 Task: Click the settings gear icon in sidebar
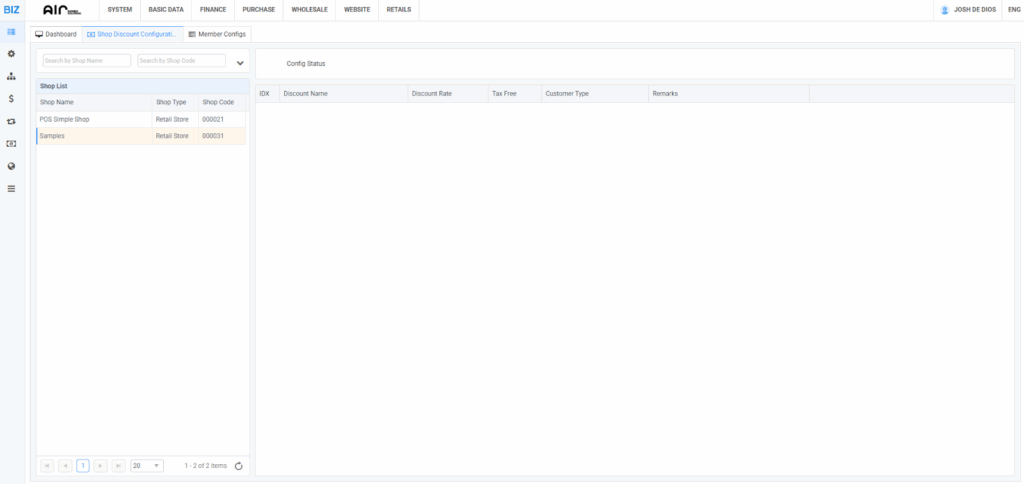11,54
